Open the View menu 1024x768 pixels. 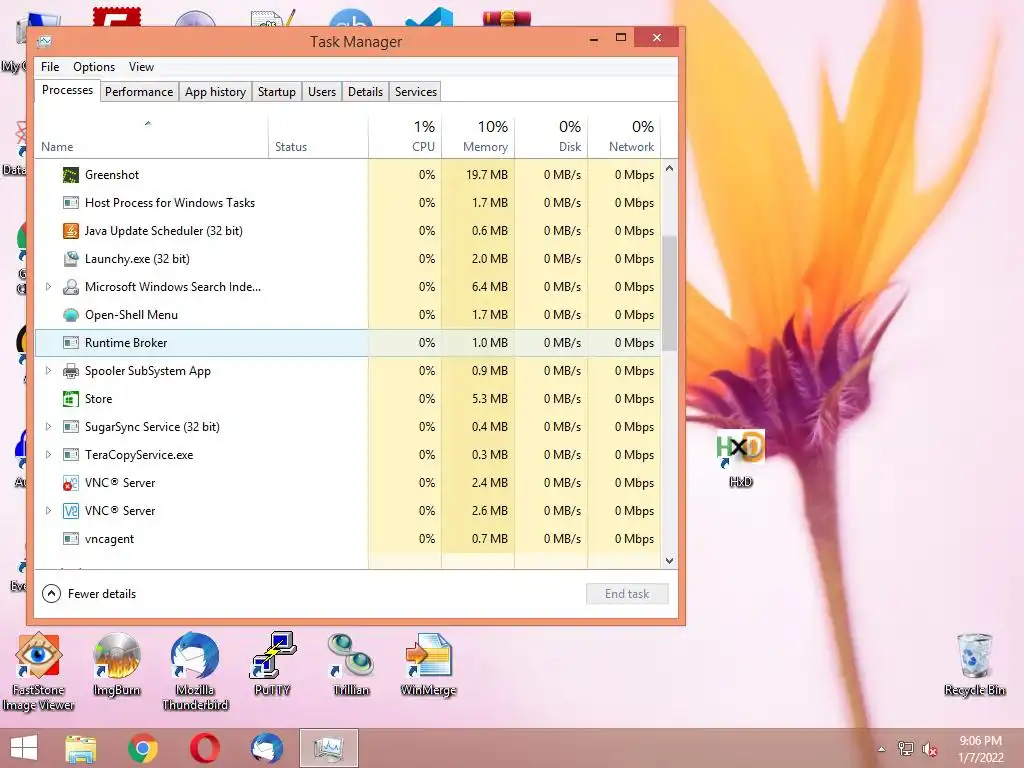point(141,67)
